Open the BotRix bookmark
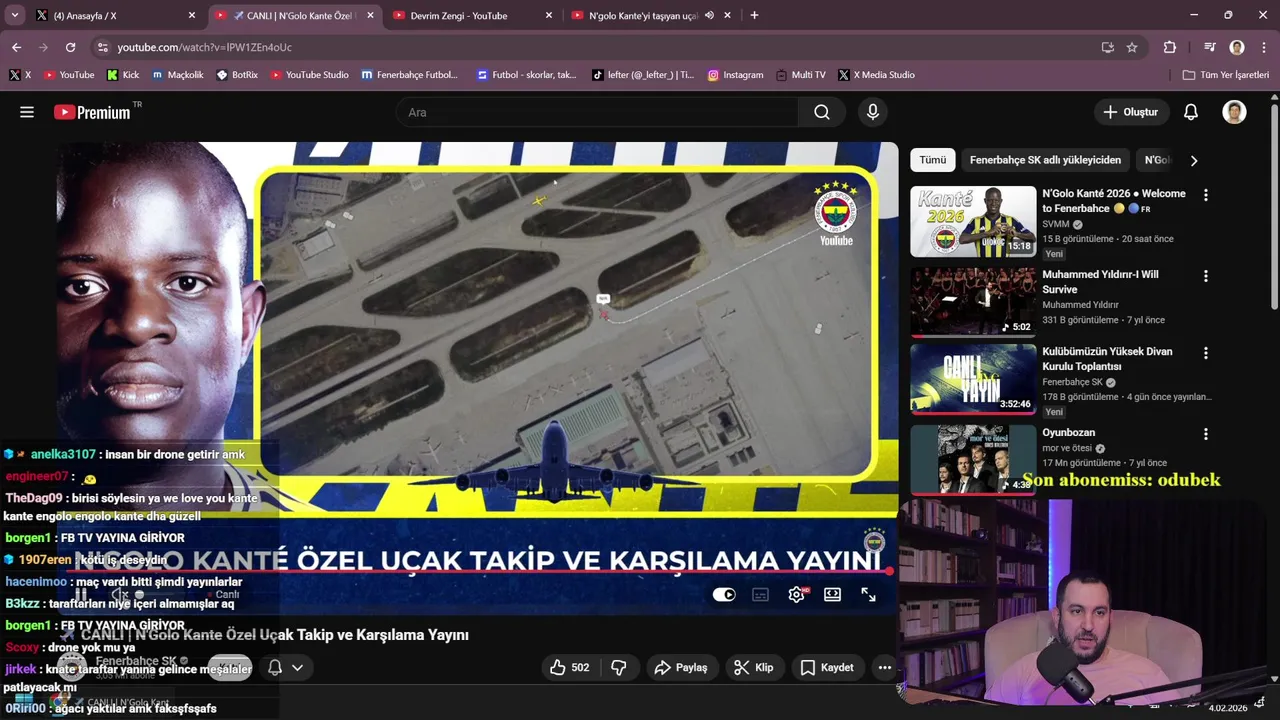The height and width of the screenshot is (720, 1280). [x=237, y=75]
